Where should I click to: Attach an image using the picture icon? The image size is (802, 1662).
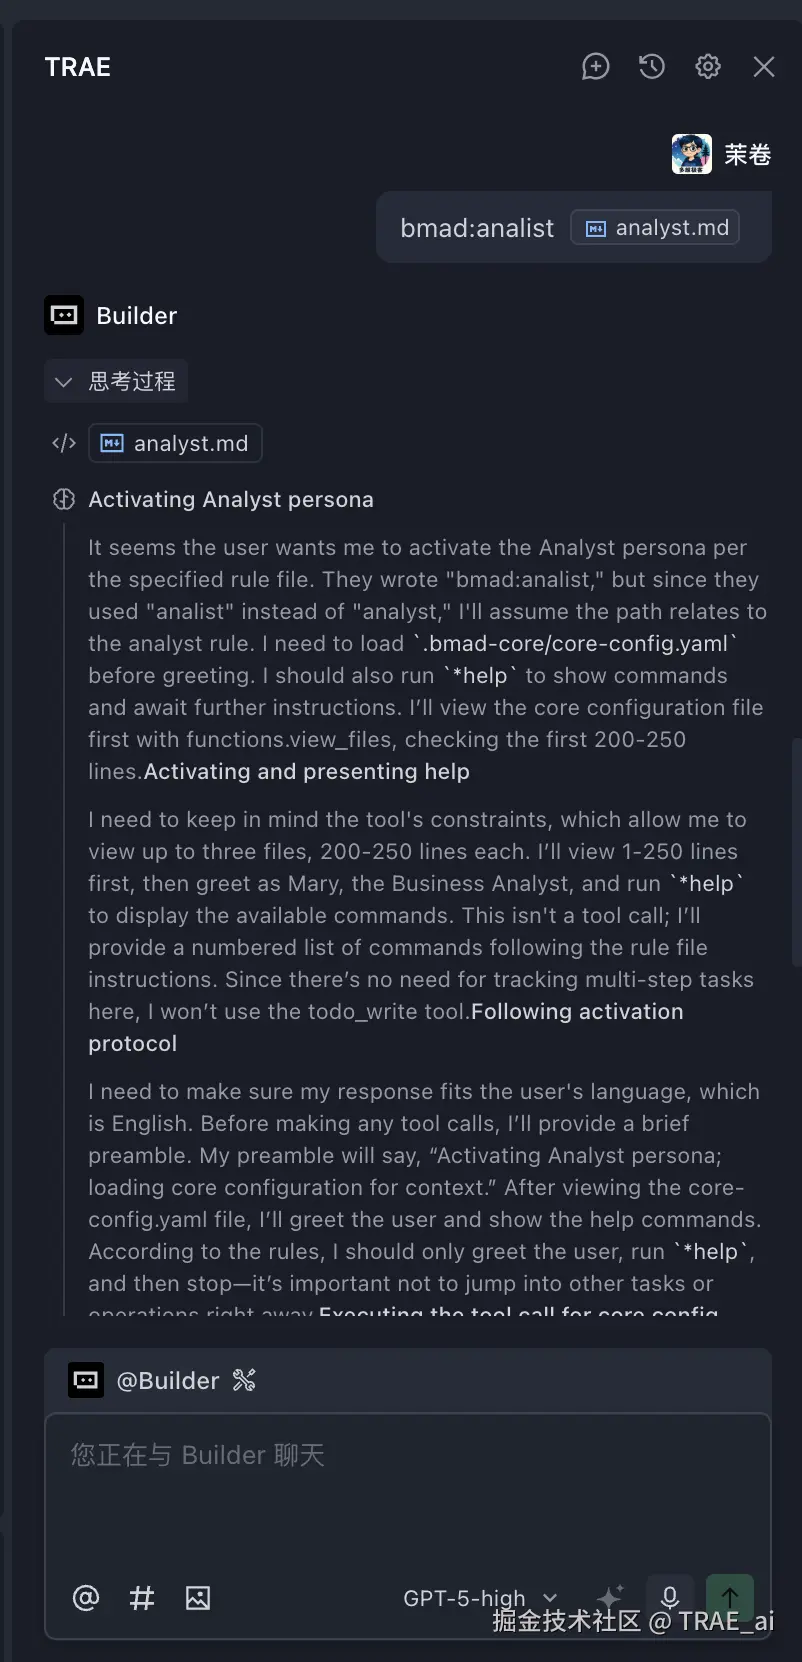(x=198, y=1598)
